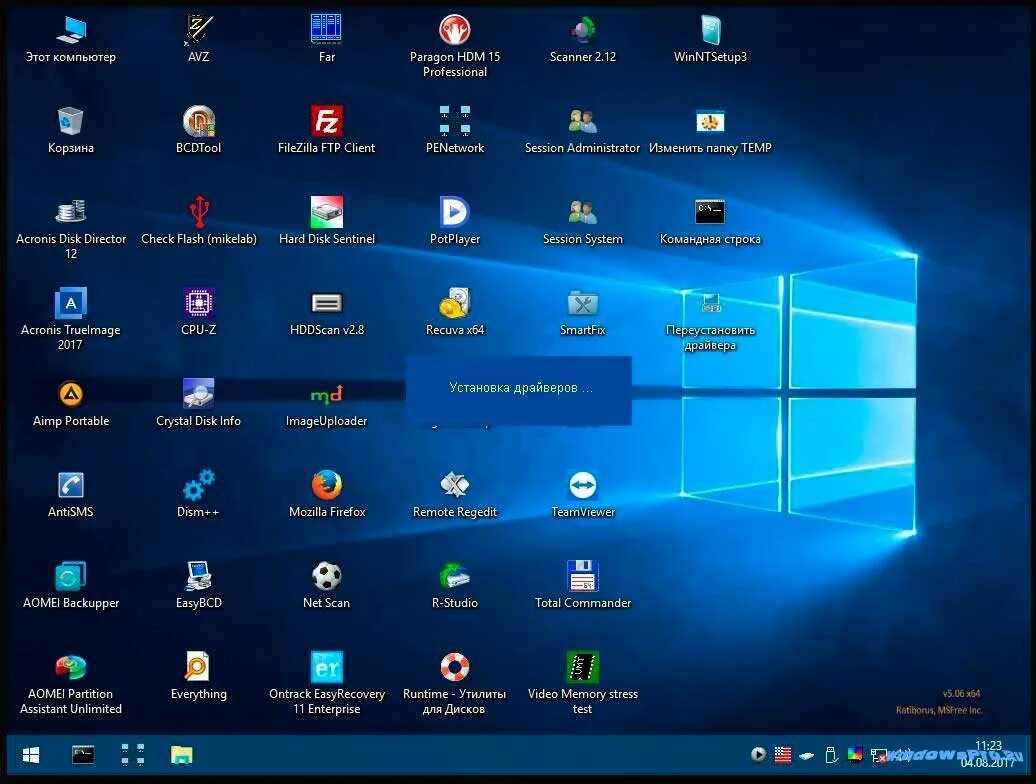Open the Этот компьютер desktop icon
This screenshot has width=1036, height=784.
(x=71, y=40)
